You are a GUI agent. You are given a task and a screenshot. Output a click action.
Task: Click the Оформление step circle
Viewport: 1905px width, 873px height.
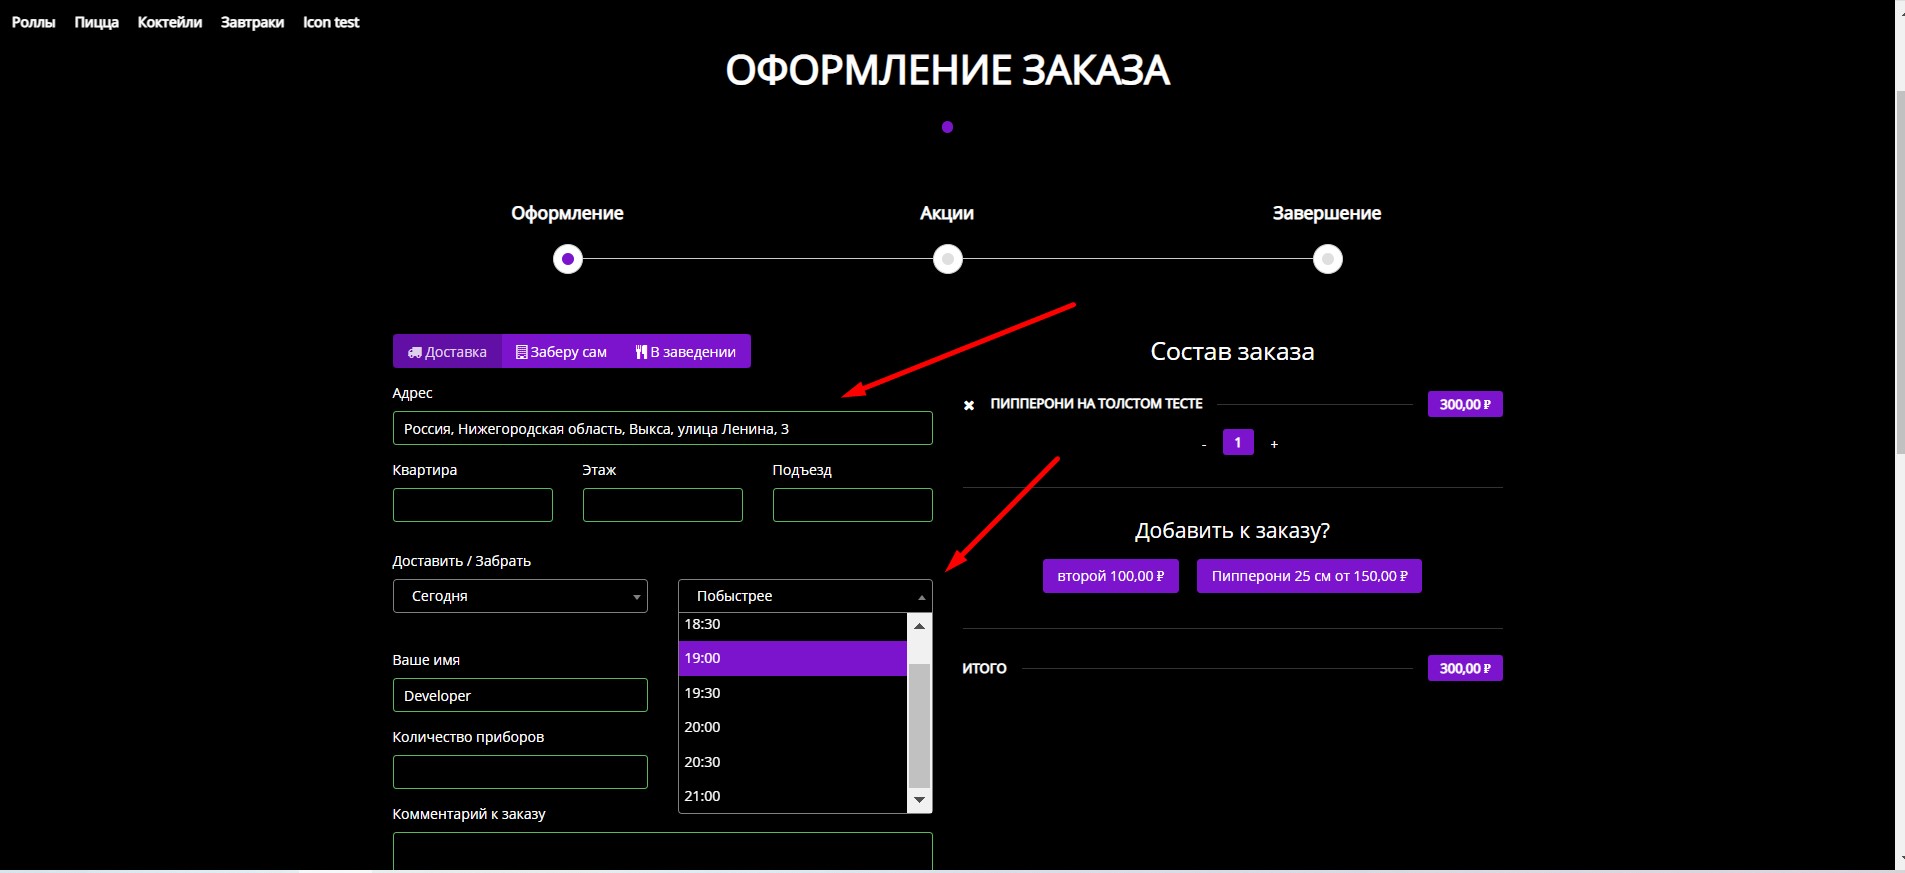pyautogui.click(x=568, y=259)
